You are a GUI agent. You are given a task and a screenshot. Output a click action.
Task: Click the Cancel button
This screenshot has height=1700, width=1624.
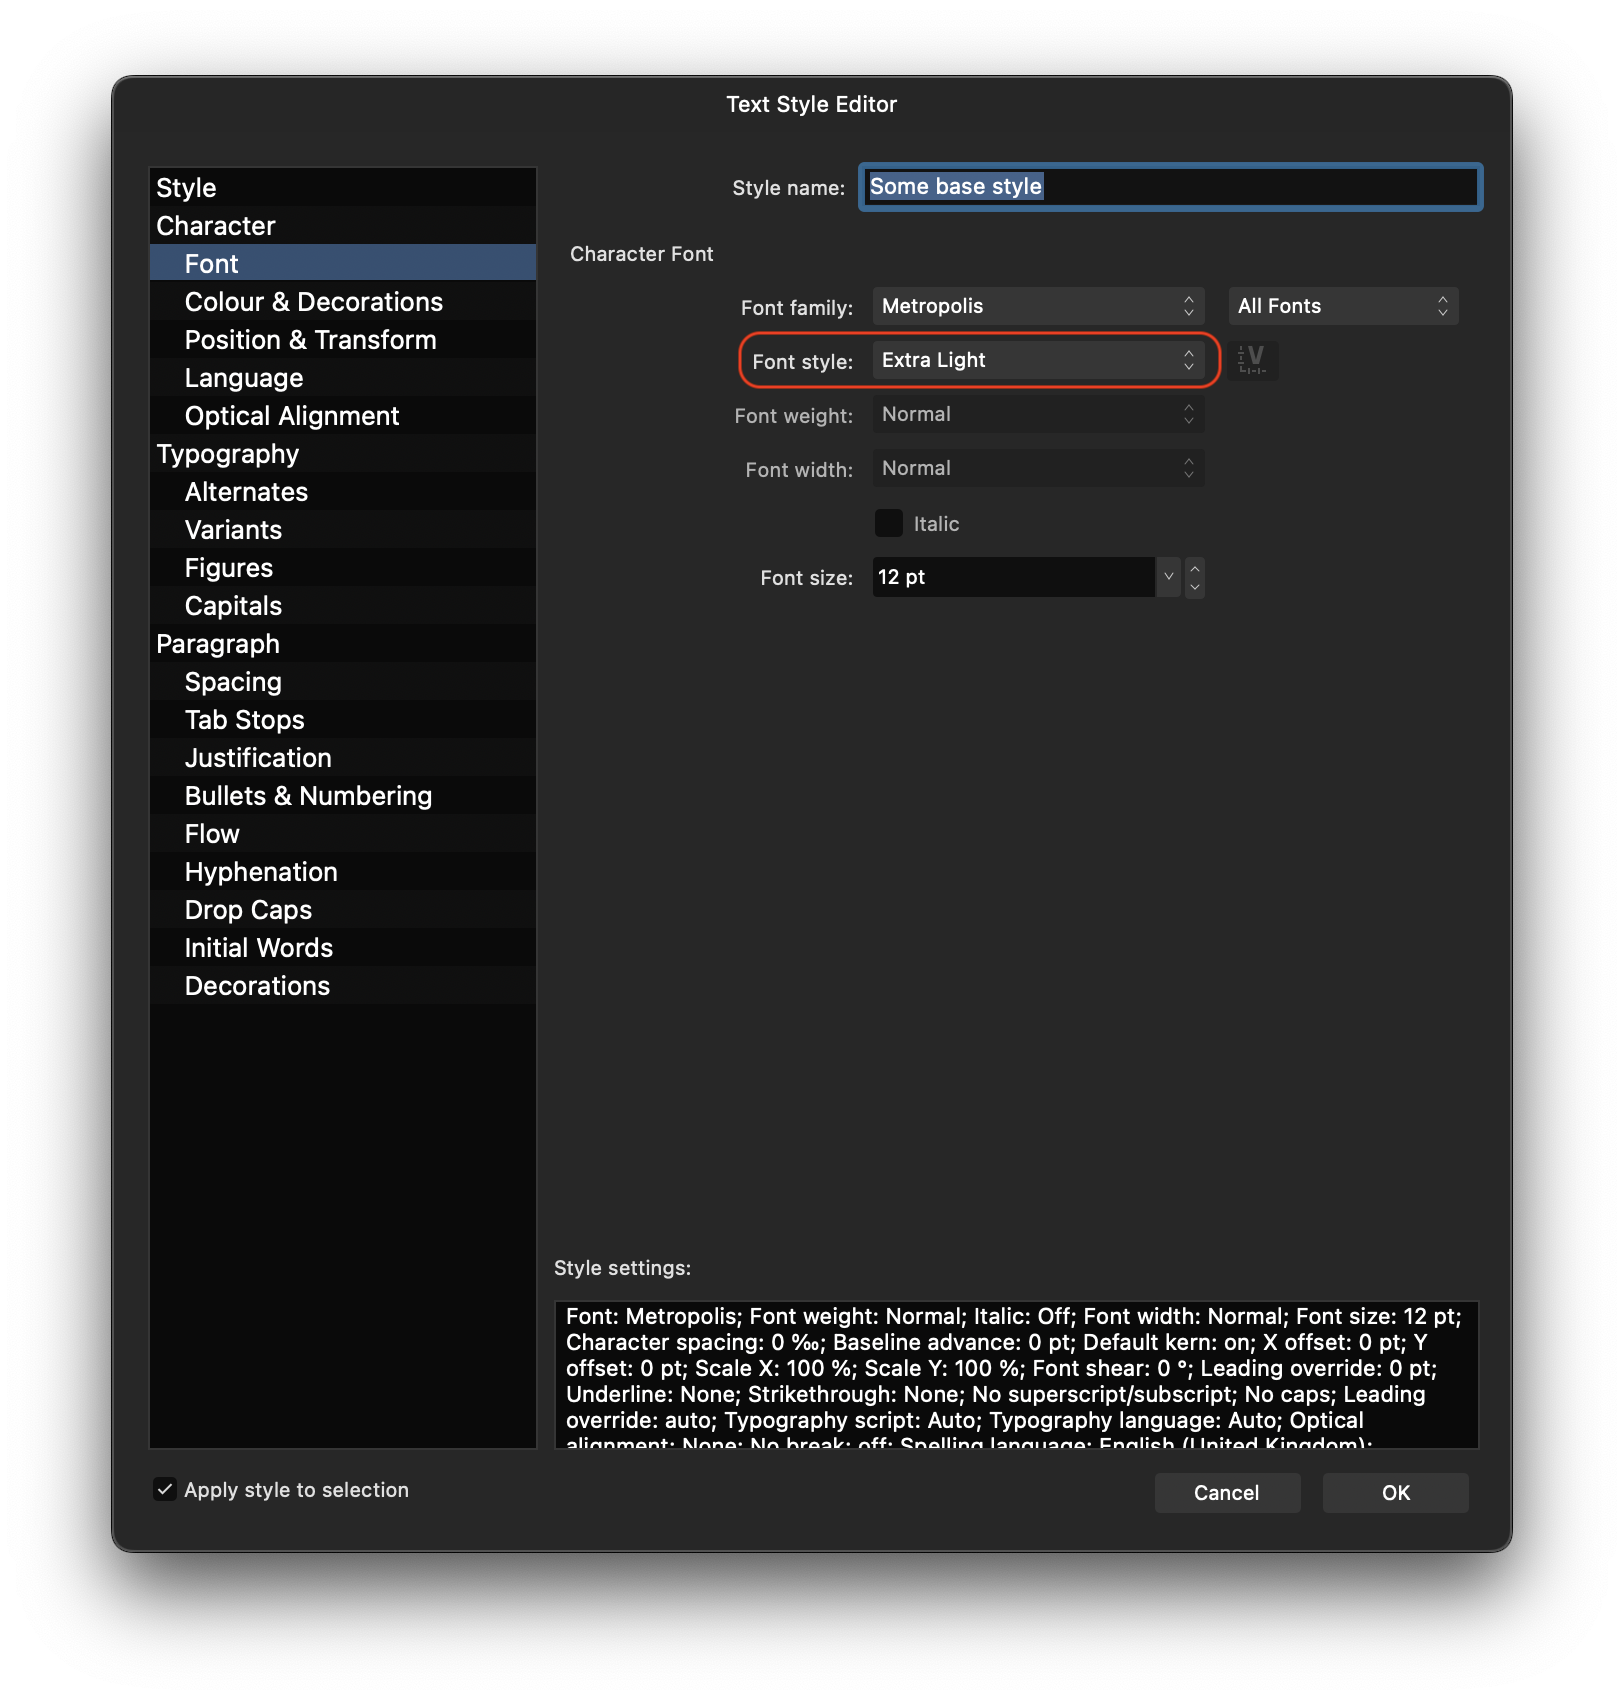1226,1492
